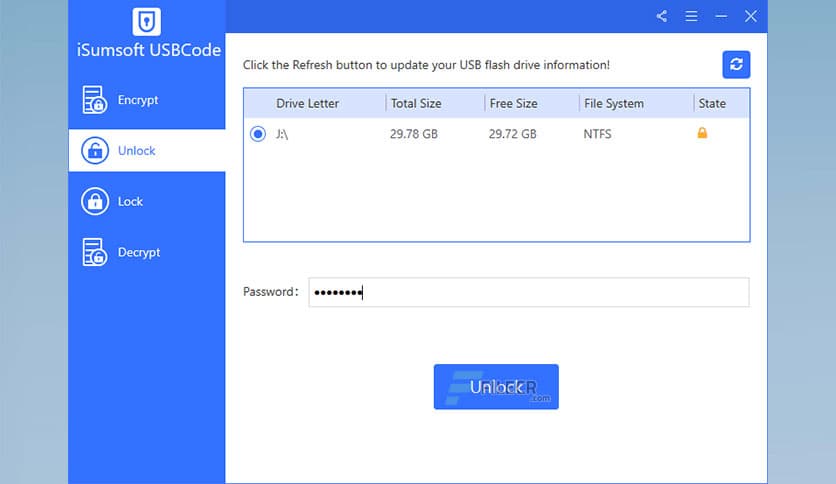The image size is (836, 484).
Task: Click the orange lock state icon
Action: pyautogui.click(x=702, y=133)
